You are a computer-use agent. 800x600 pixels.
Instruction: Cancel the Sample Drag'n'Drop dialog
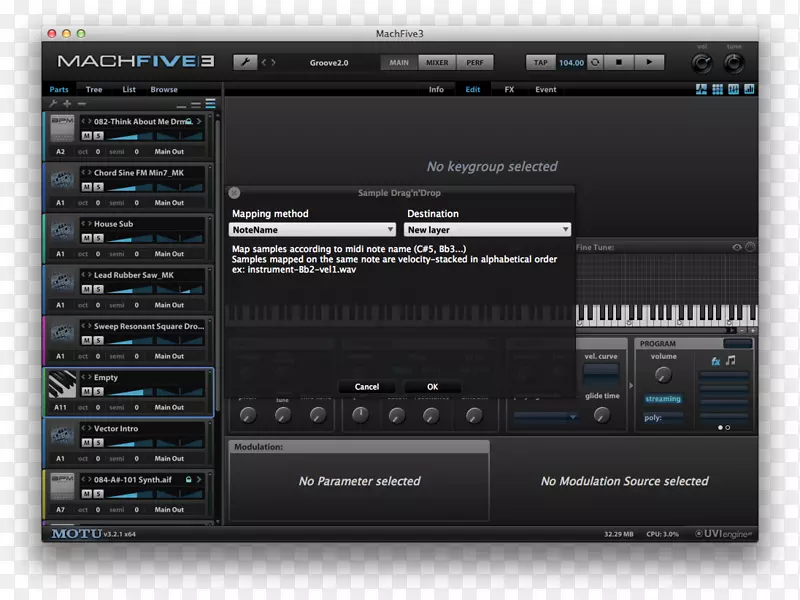tap(367, 386)
